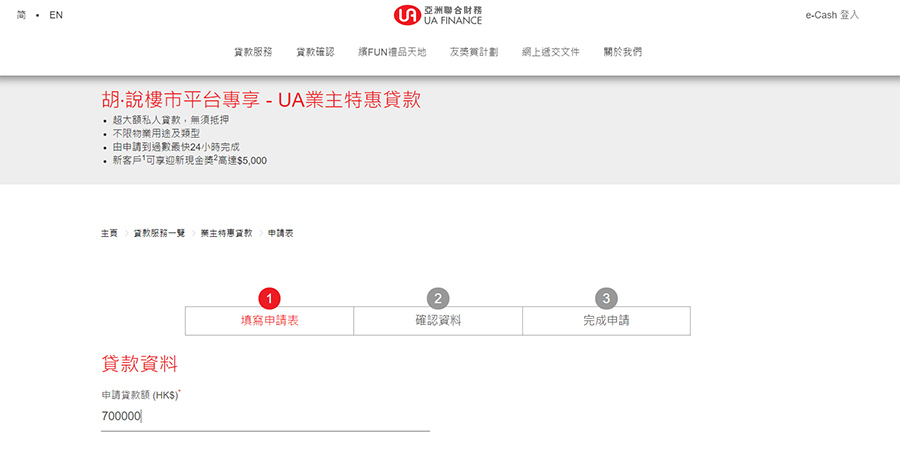The image size is (900, 452).
Task: Click the step 3 grey circle icon
Action: (606, 299)
